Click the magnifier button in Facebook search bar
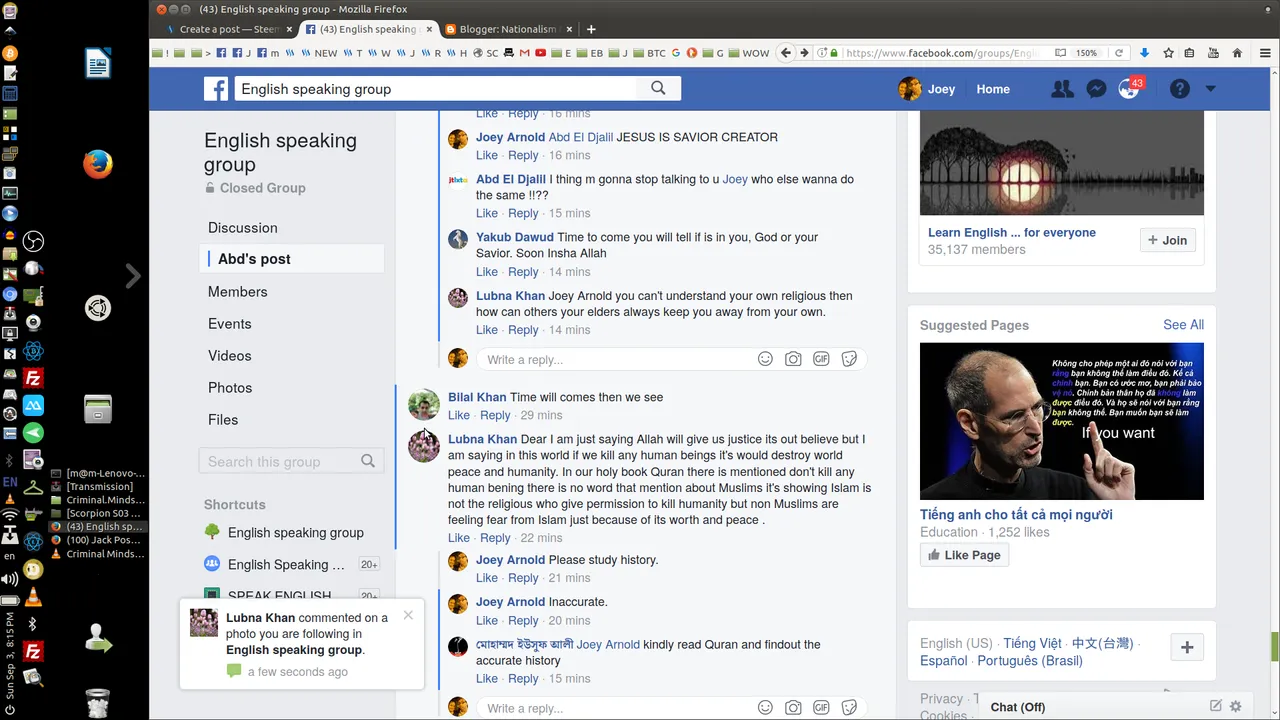This screenshot has width=1280, height=720. pyautogui.click(x=658, y=88)
